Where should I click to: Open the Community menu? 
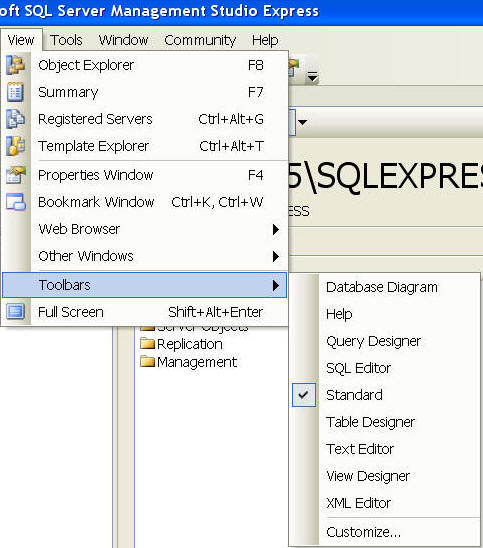point(200,40)
